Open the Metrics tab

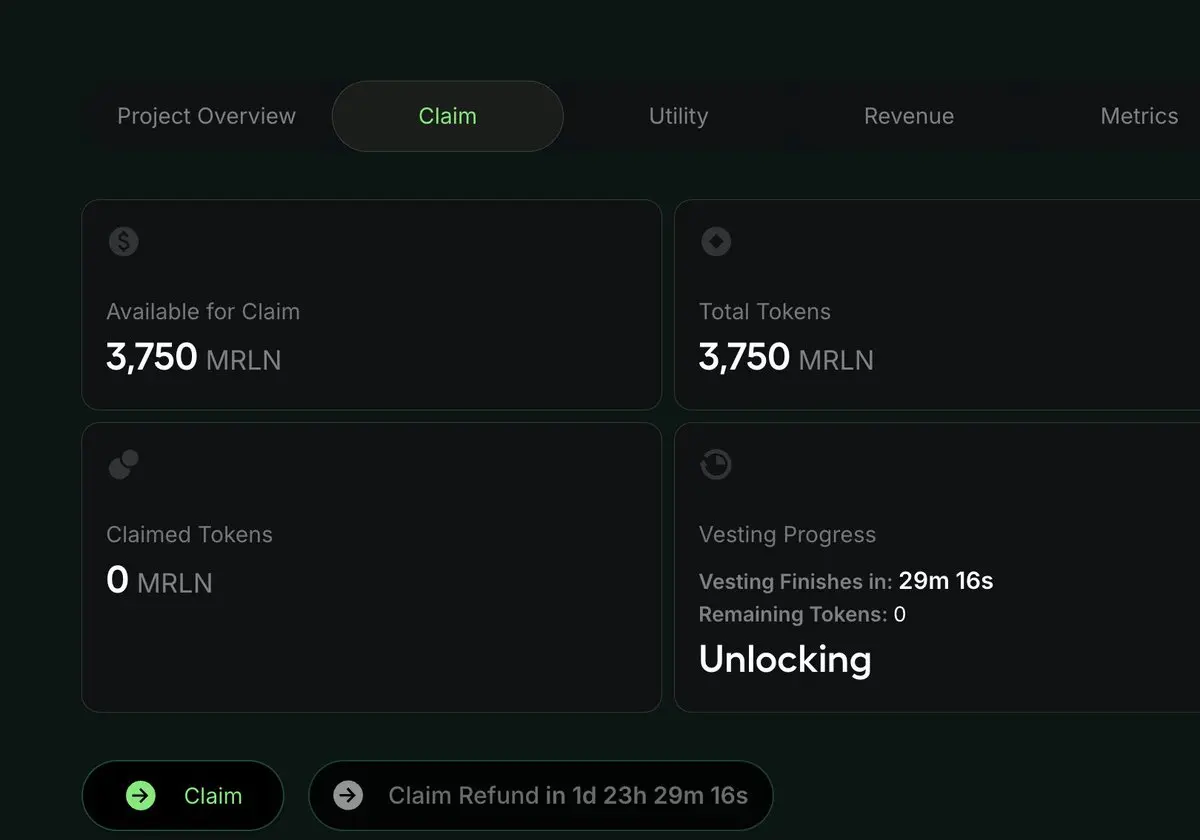pyautogui.click(x=1139, y=116)
